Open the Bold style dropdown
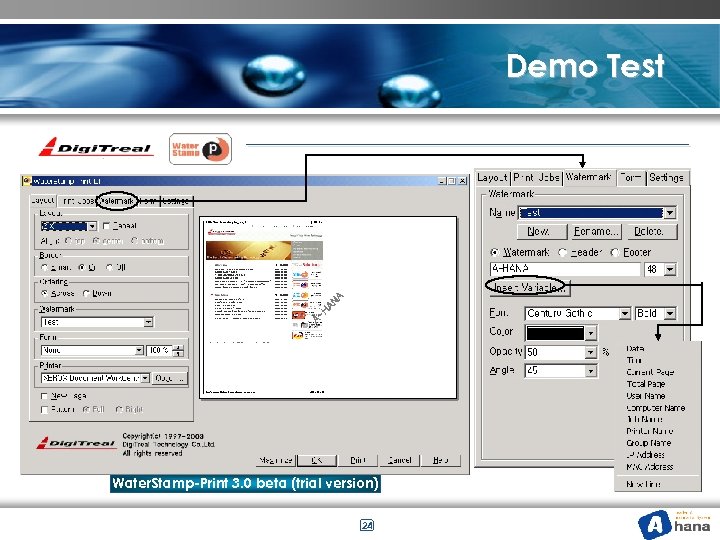This screenshot has width=720, height=540. coord(670,313)
